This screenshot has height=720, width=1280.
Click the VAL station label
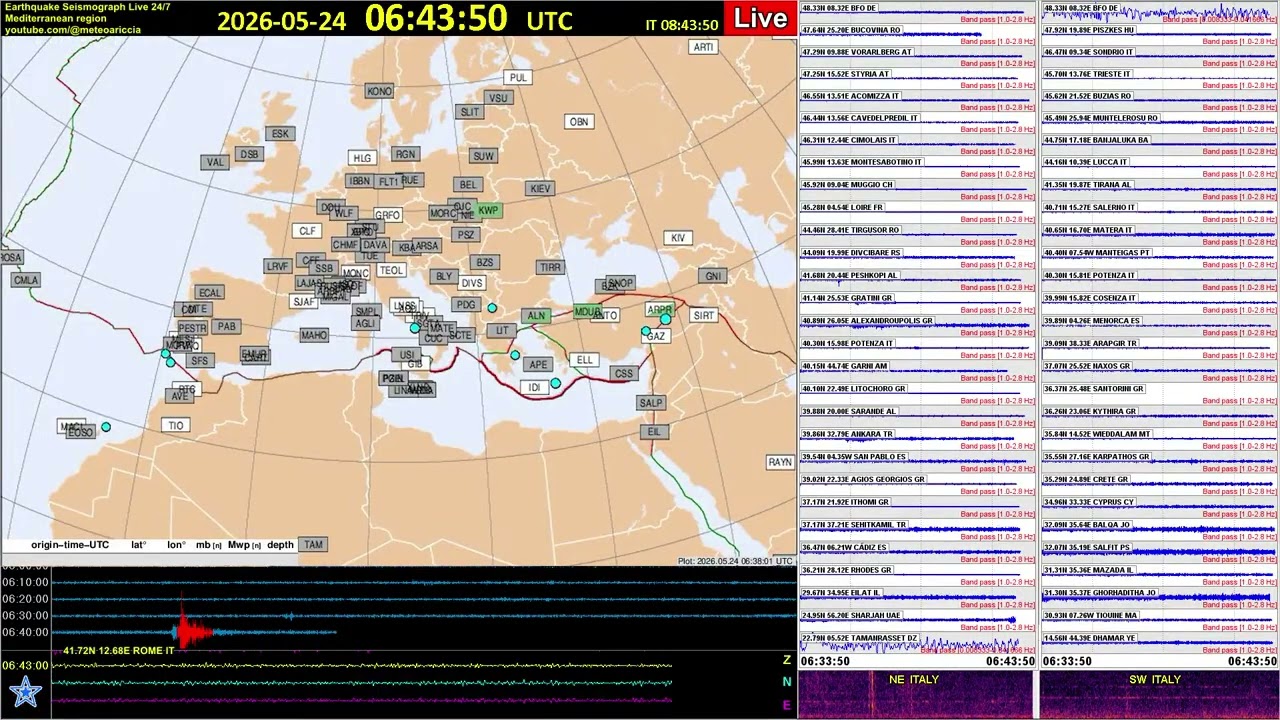215,162
